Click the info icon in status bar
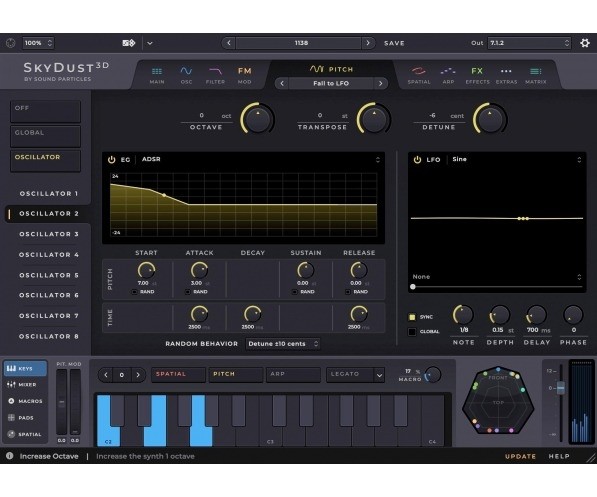 (x=10, y=456)
